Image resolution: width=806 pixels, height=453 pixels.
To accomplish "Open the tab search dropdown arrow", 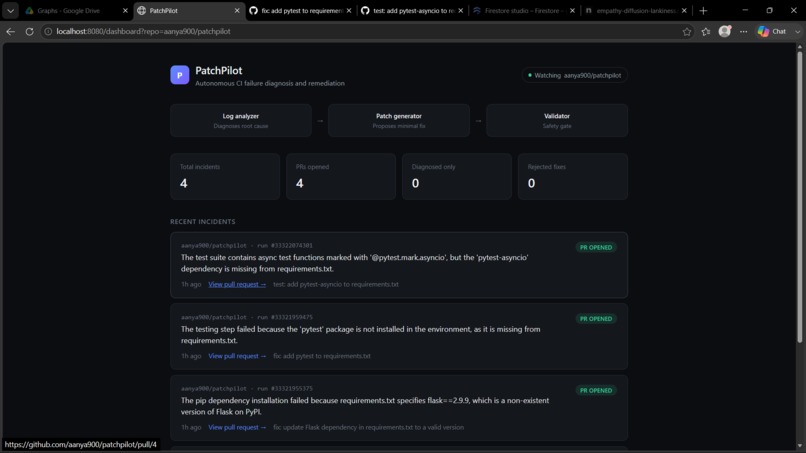I will pyautogui.click(x=10, y=10).
